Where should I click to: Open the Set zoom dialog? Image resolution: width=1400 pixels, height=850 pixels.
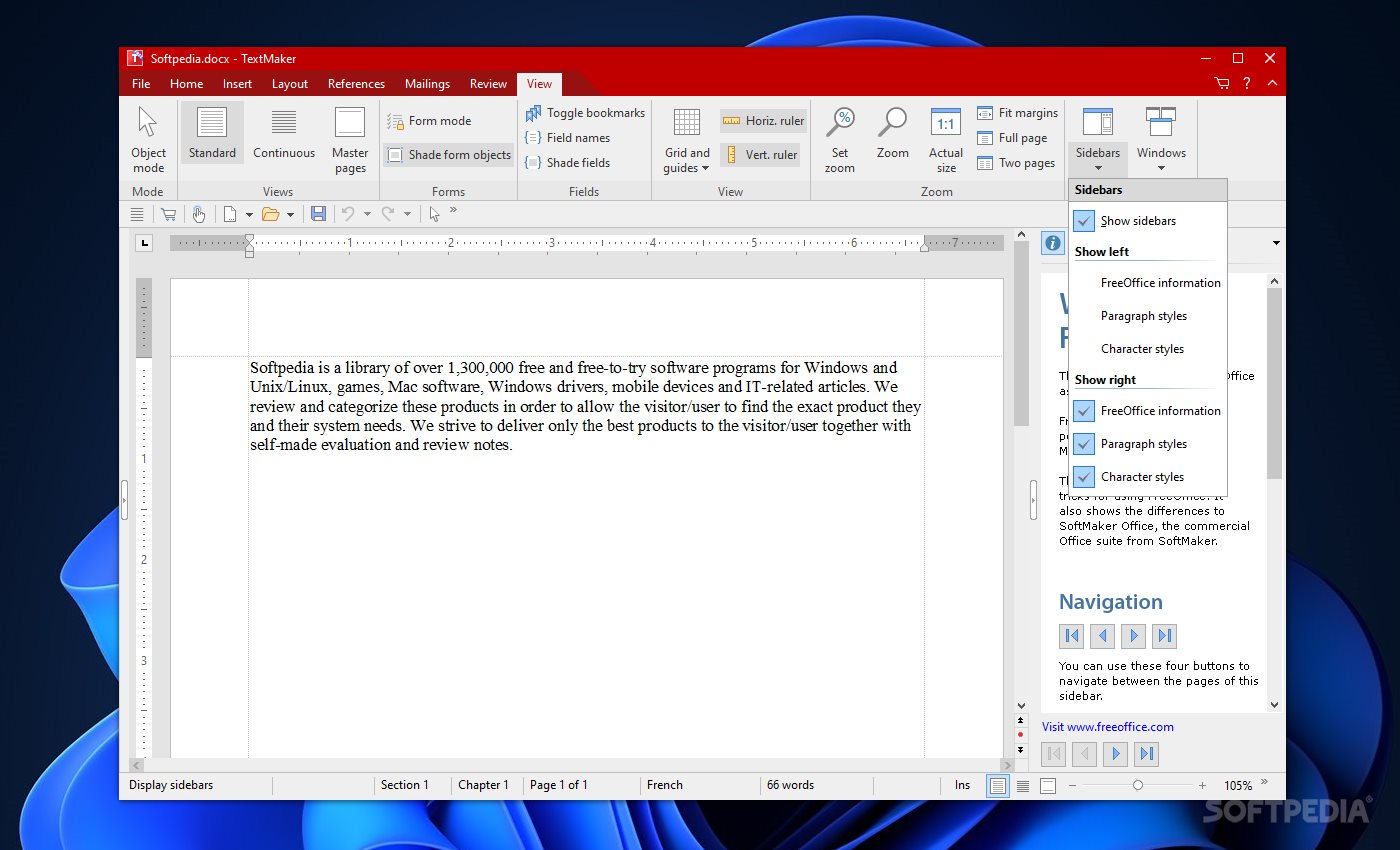840,139
